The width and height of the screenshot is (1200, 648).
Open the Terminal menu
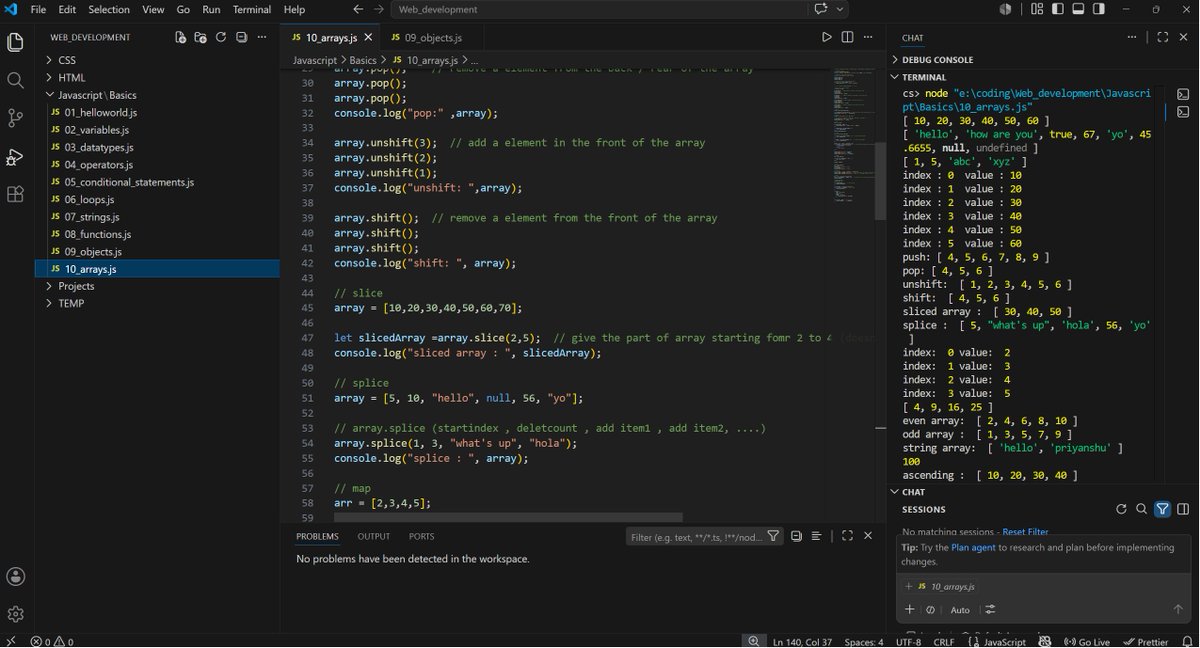coord(250,9)
